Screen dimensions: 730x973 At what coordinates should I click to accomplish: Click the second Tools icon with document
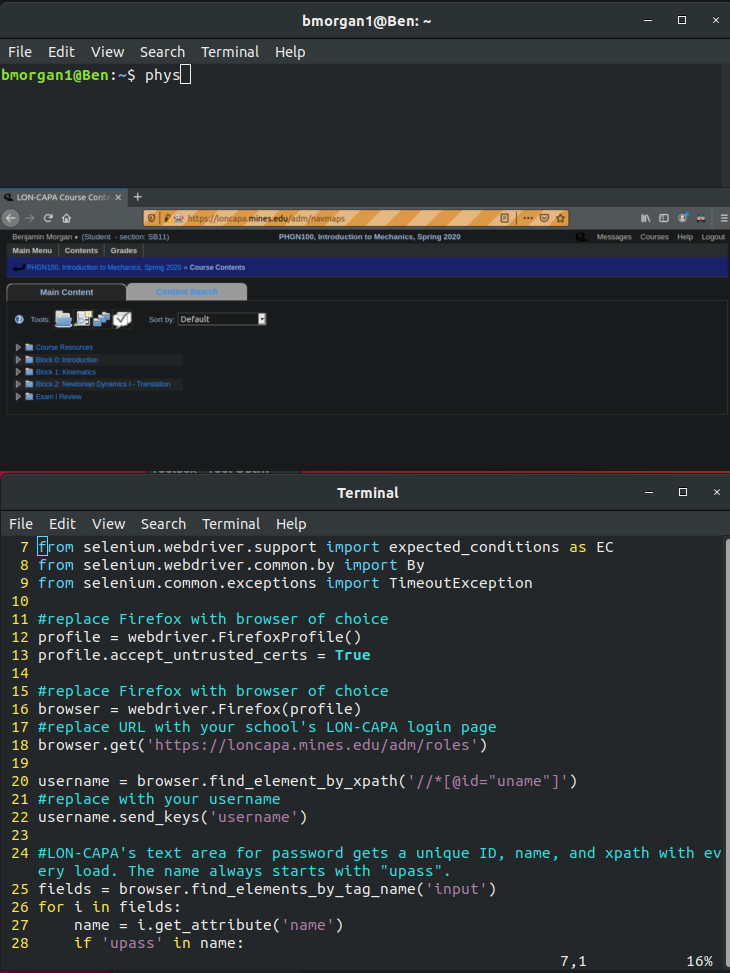(83, 318)
